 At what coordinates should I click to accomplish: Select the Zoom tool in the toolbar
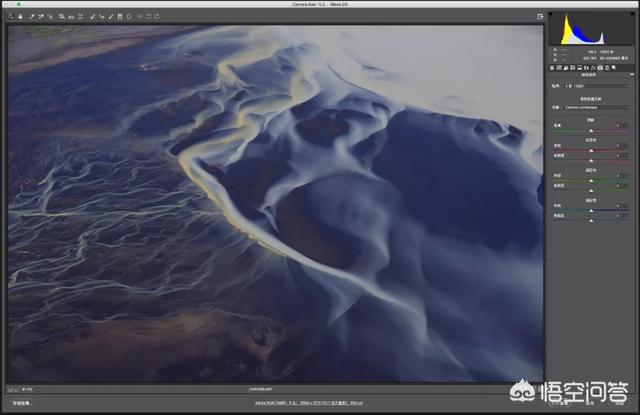11,17
